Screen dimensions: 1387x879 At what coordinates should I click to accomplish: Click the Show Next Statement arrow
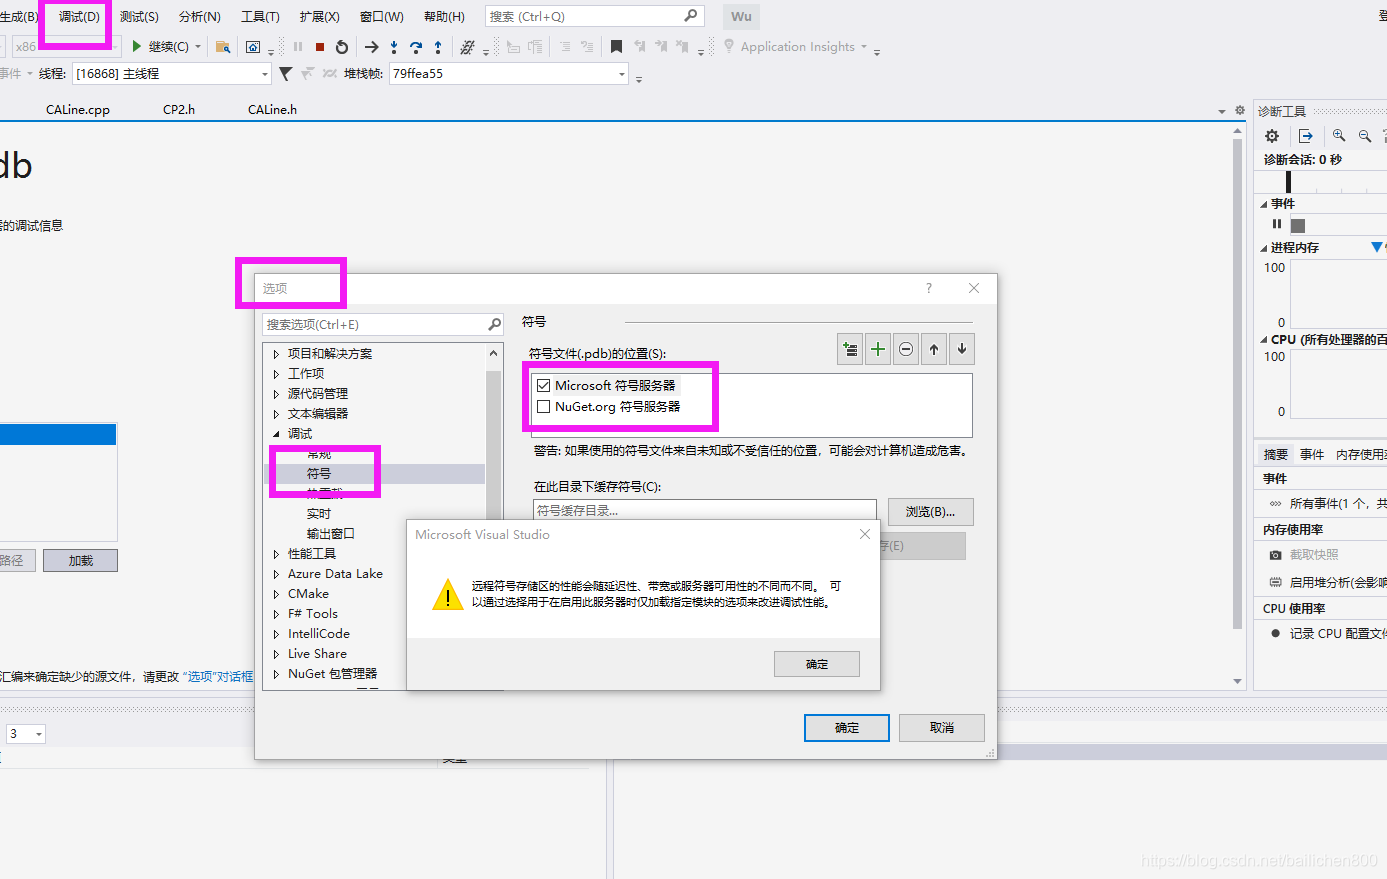pyautogui.click(x=371, y=47)
